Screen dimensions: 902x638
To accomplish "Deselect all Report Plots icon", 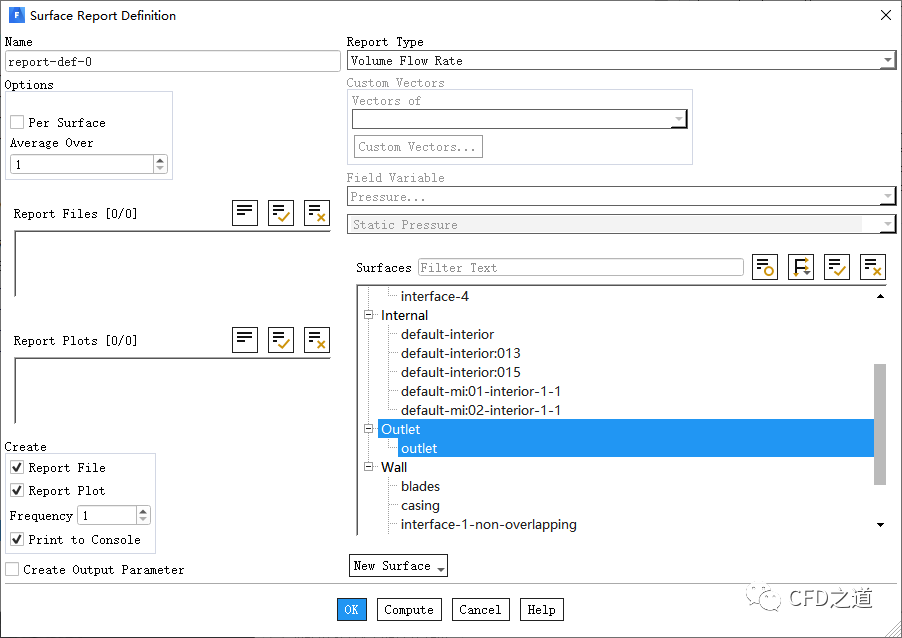I will (x=317, y=339).
